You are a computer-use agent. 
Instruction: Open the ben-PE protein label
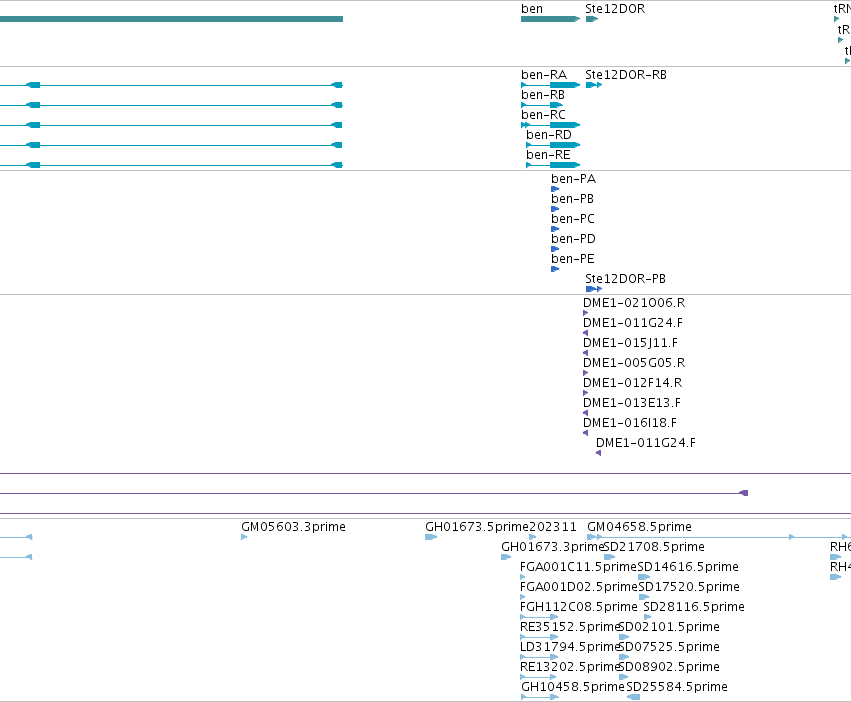(573, 259)
